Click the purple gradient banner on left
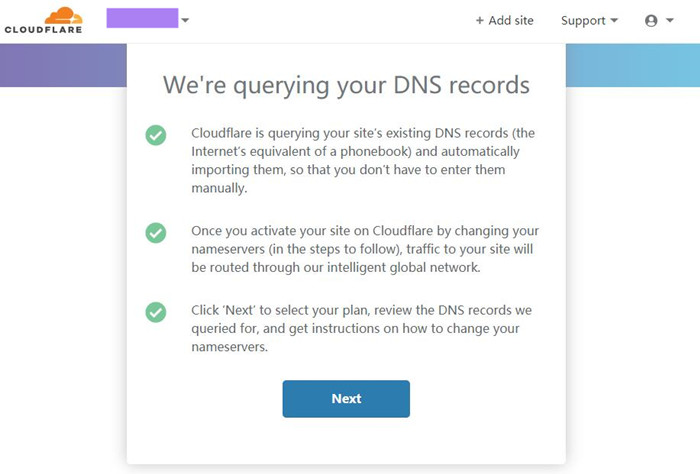The height and width of the screenshot is (474, 700). pyautogui.click(x=63, y=65)
